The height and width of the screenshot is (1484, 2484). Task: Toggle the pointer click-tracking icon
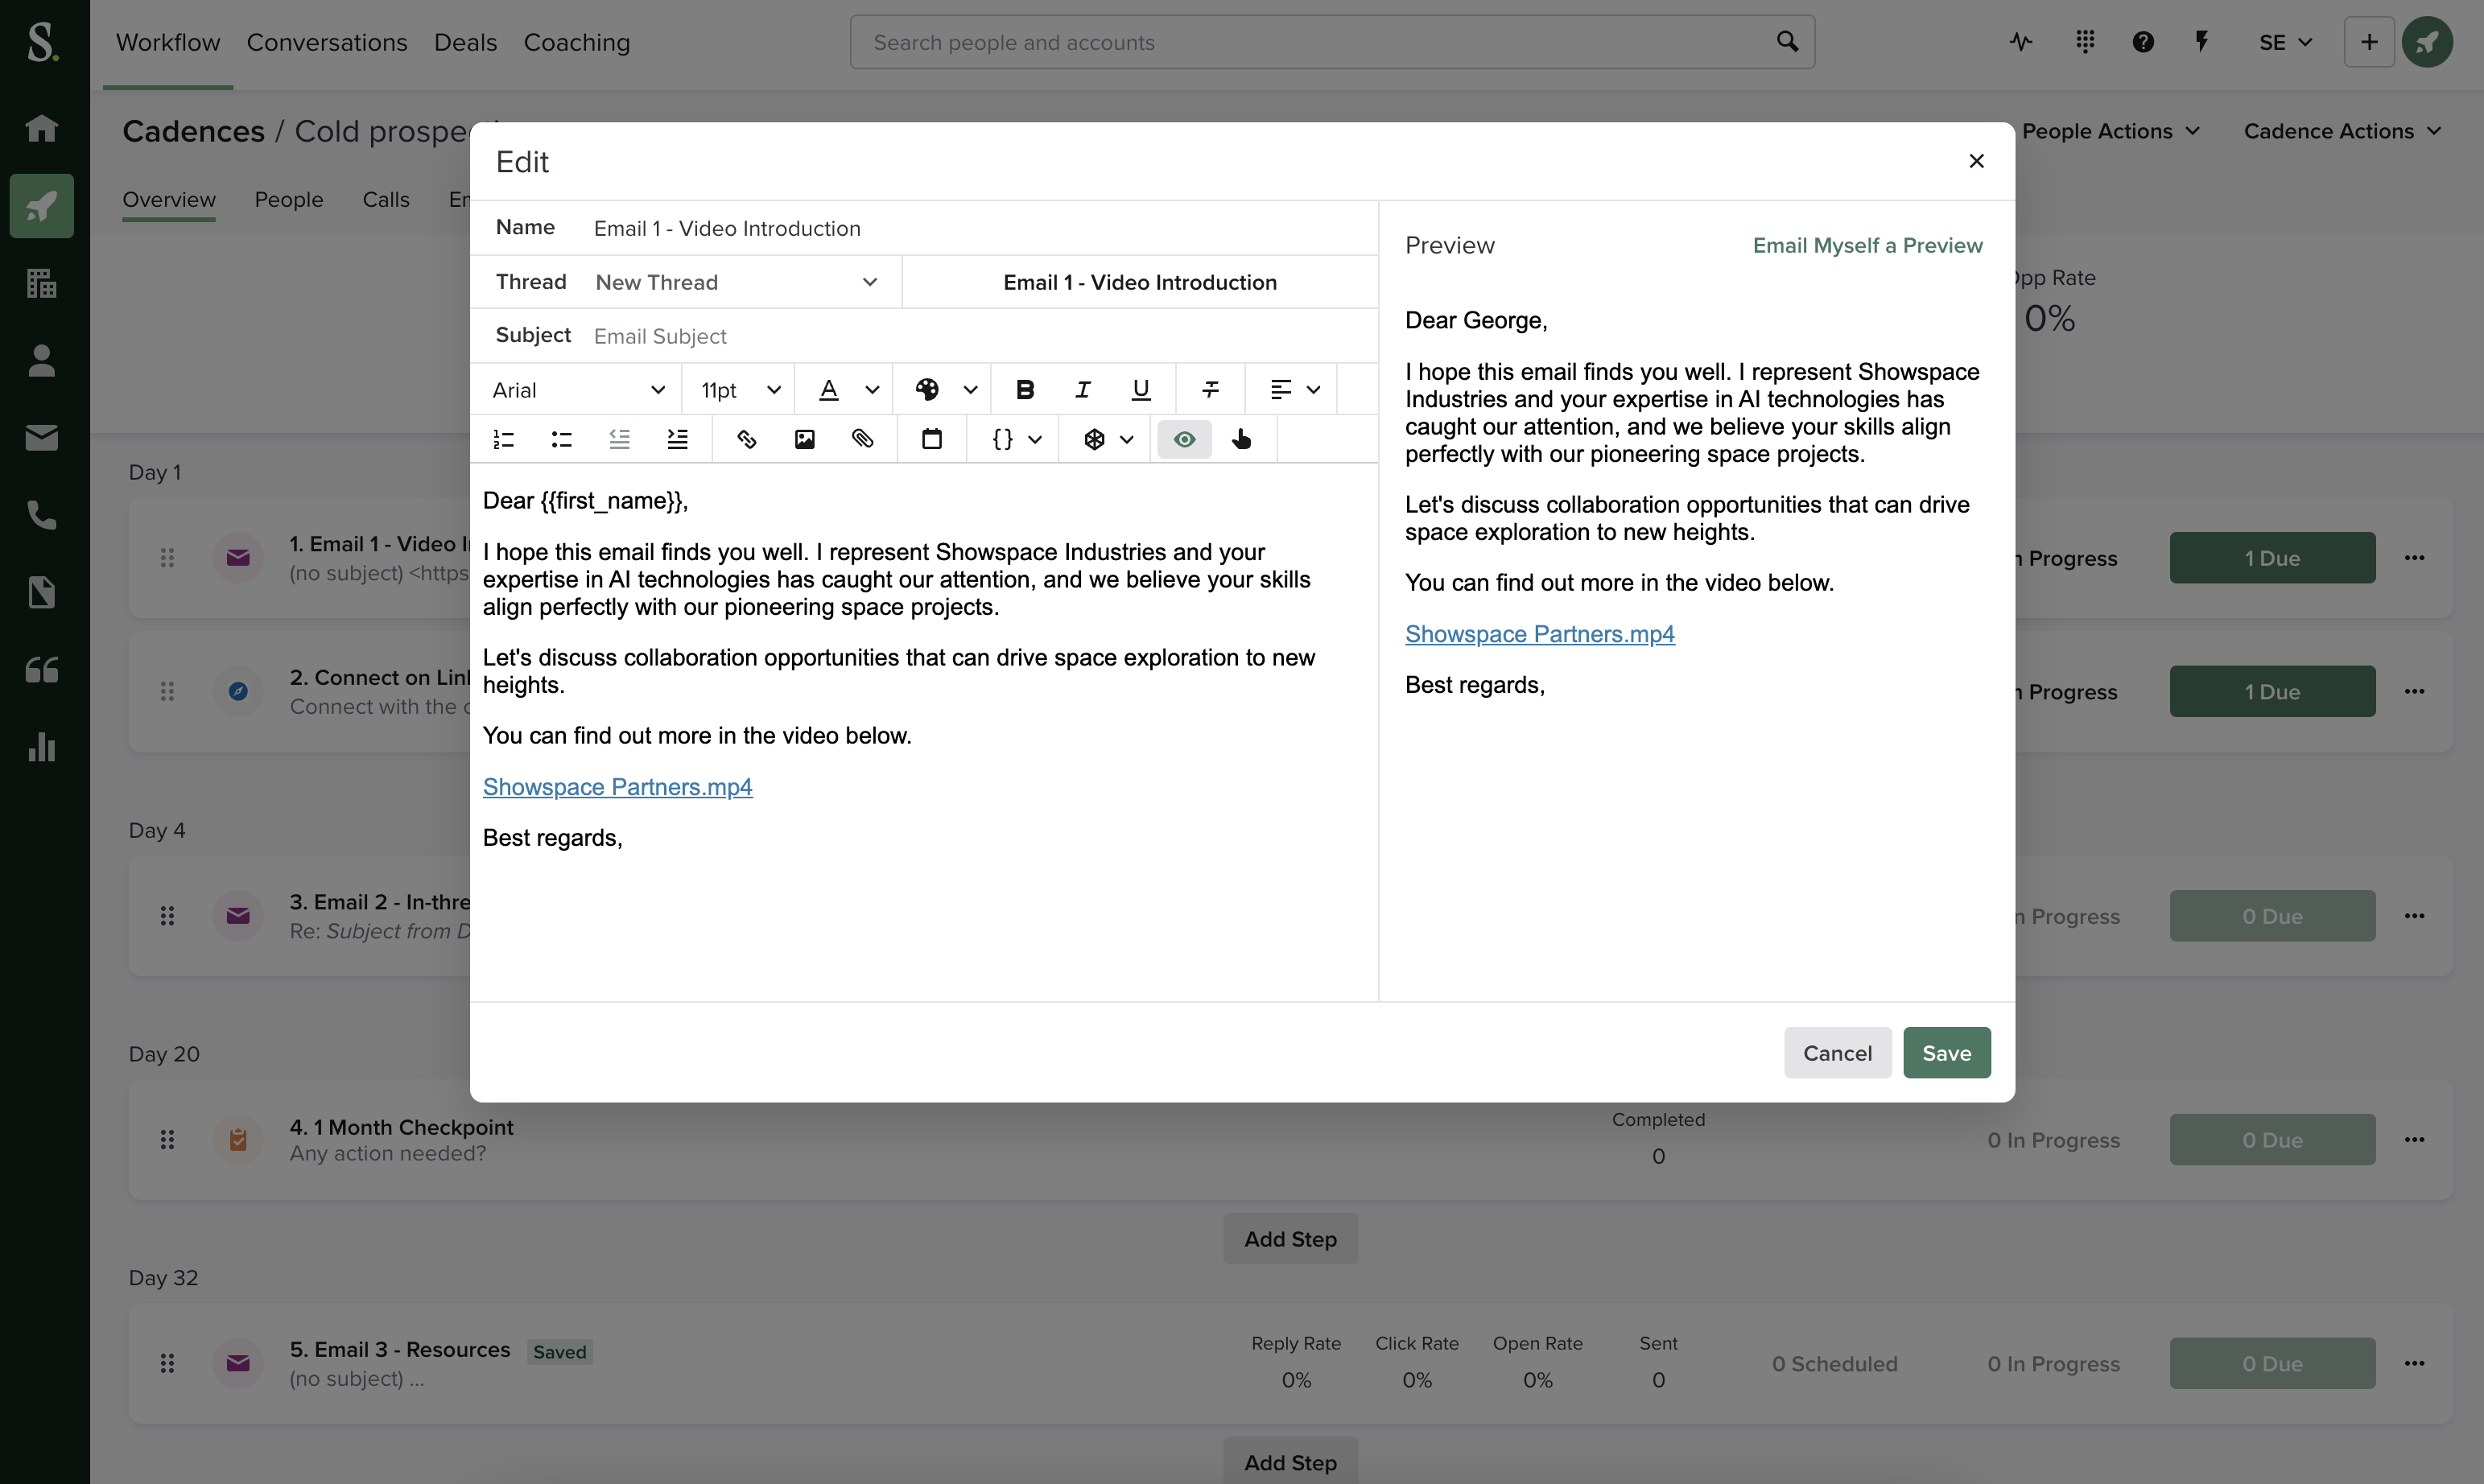click(x=1241, y=439)
